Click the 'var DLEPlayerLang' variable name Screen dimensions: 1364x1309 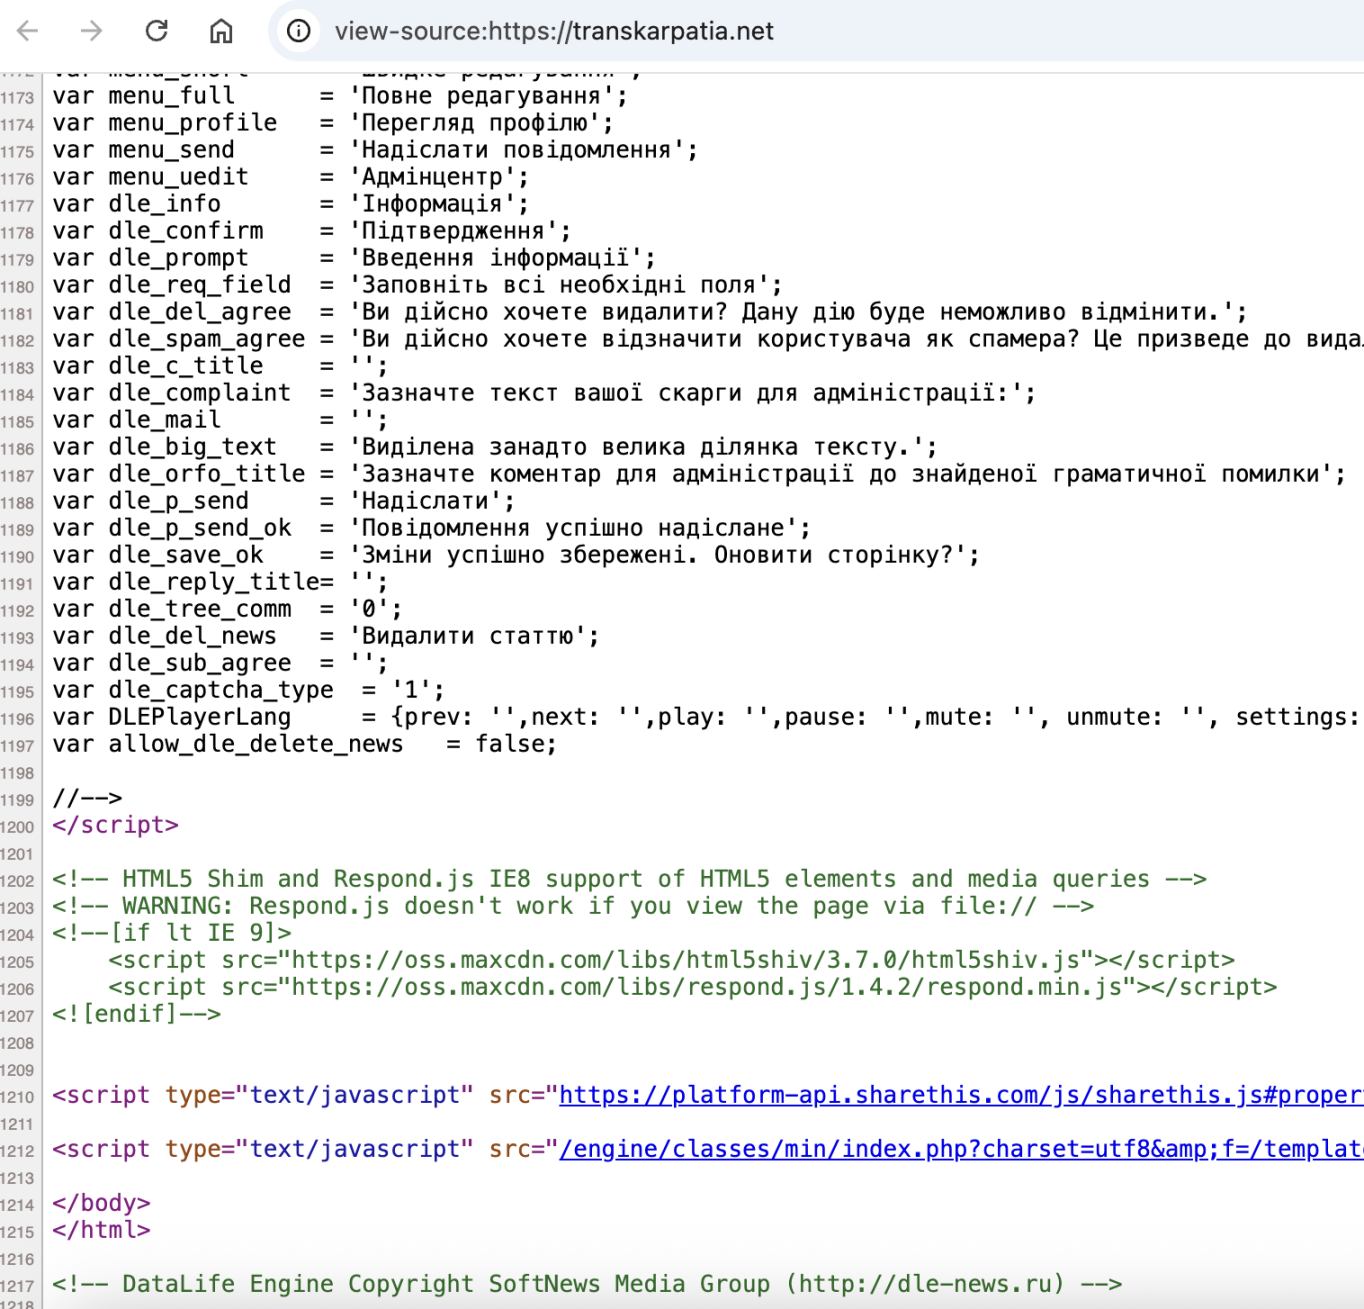coord(172,717)
